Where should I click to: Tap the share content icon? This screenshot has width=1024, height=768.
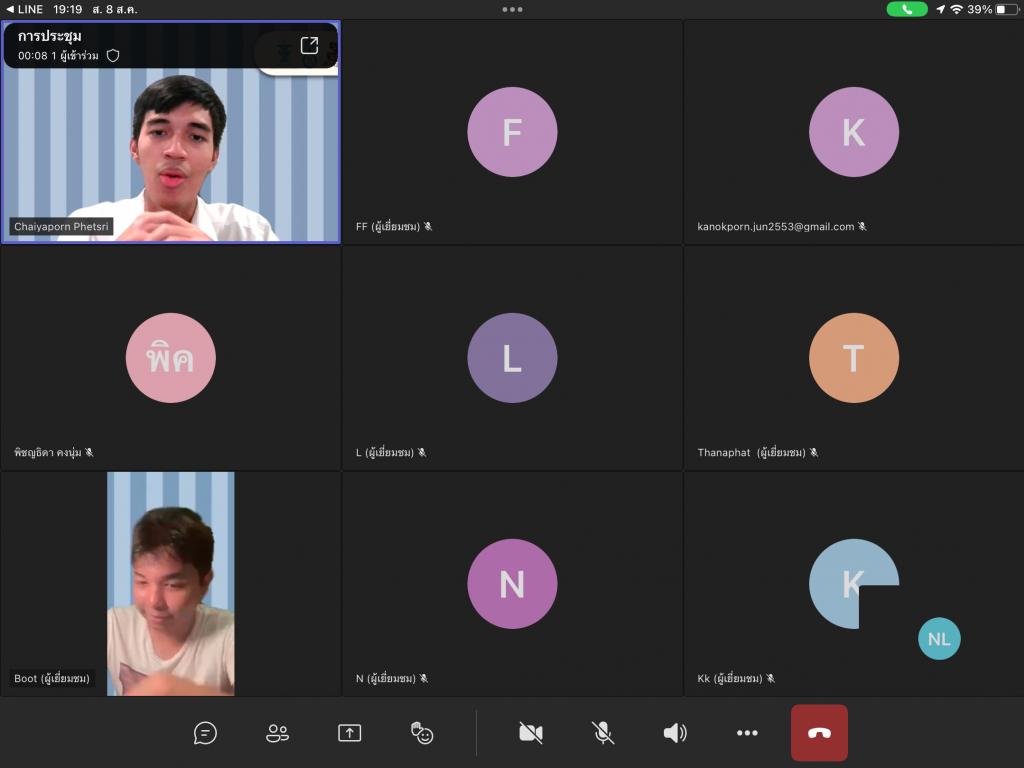[x=349, y=733]
